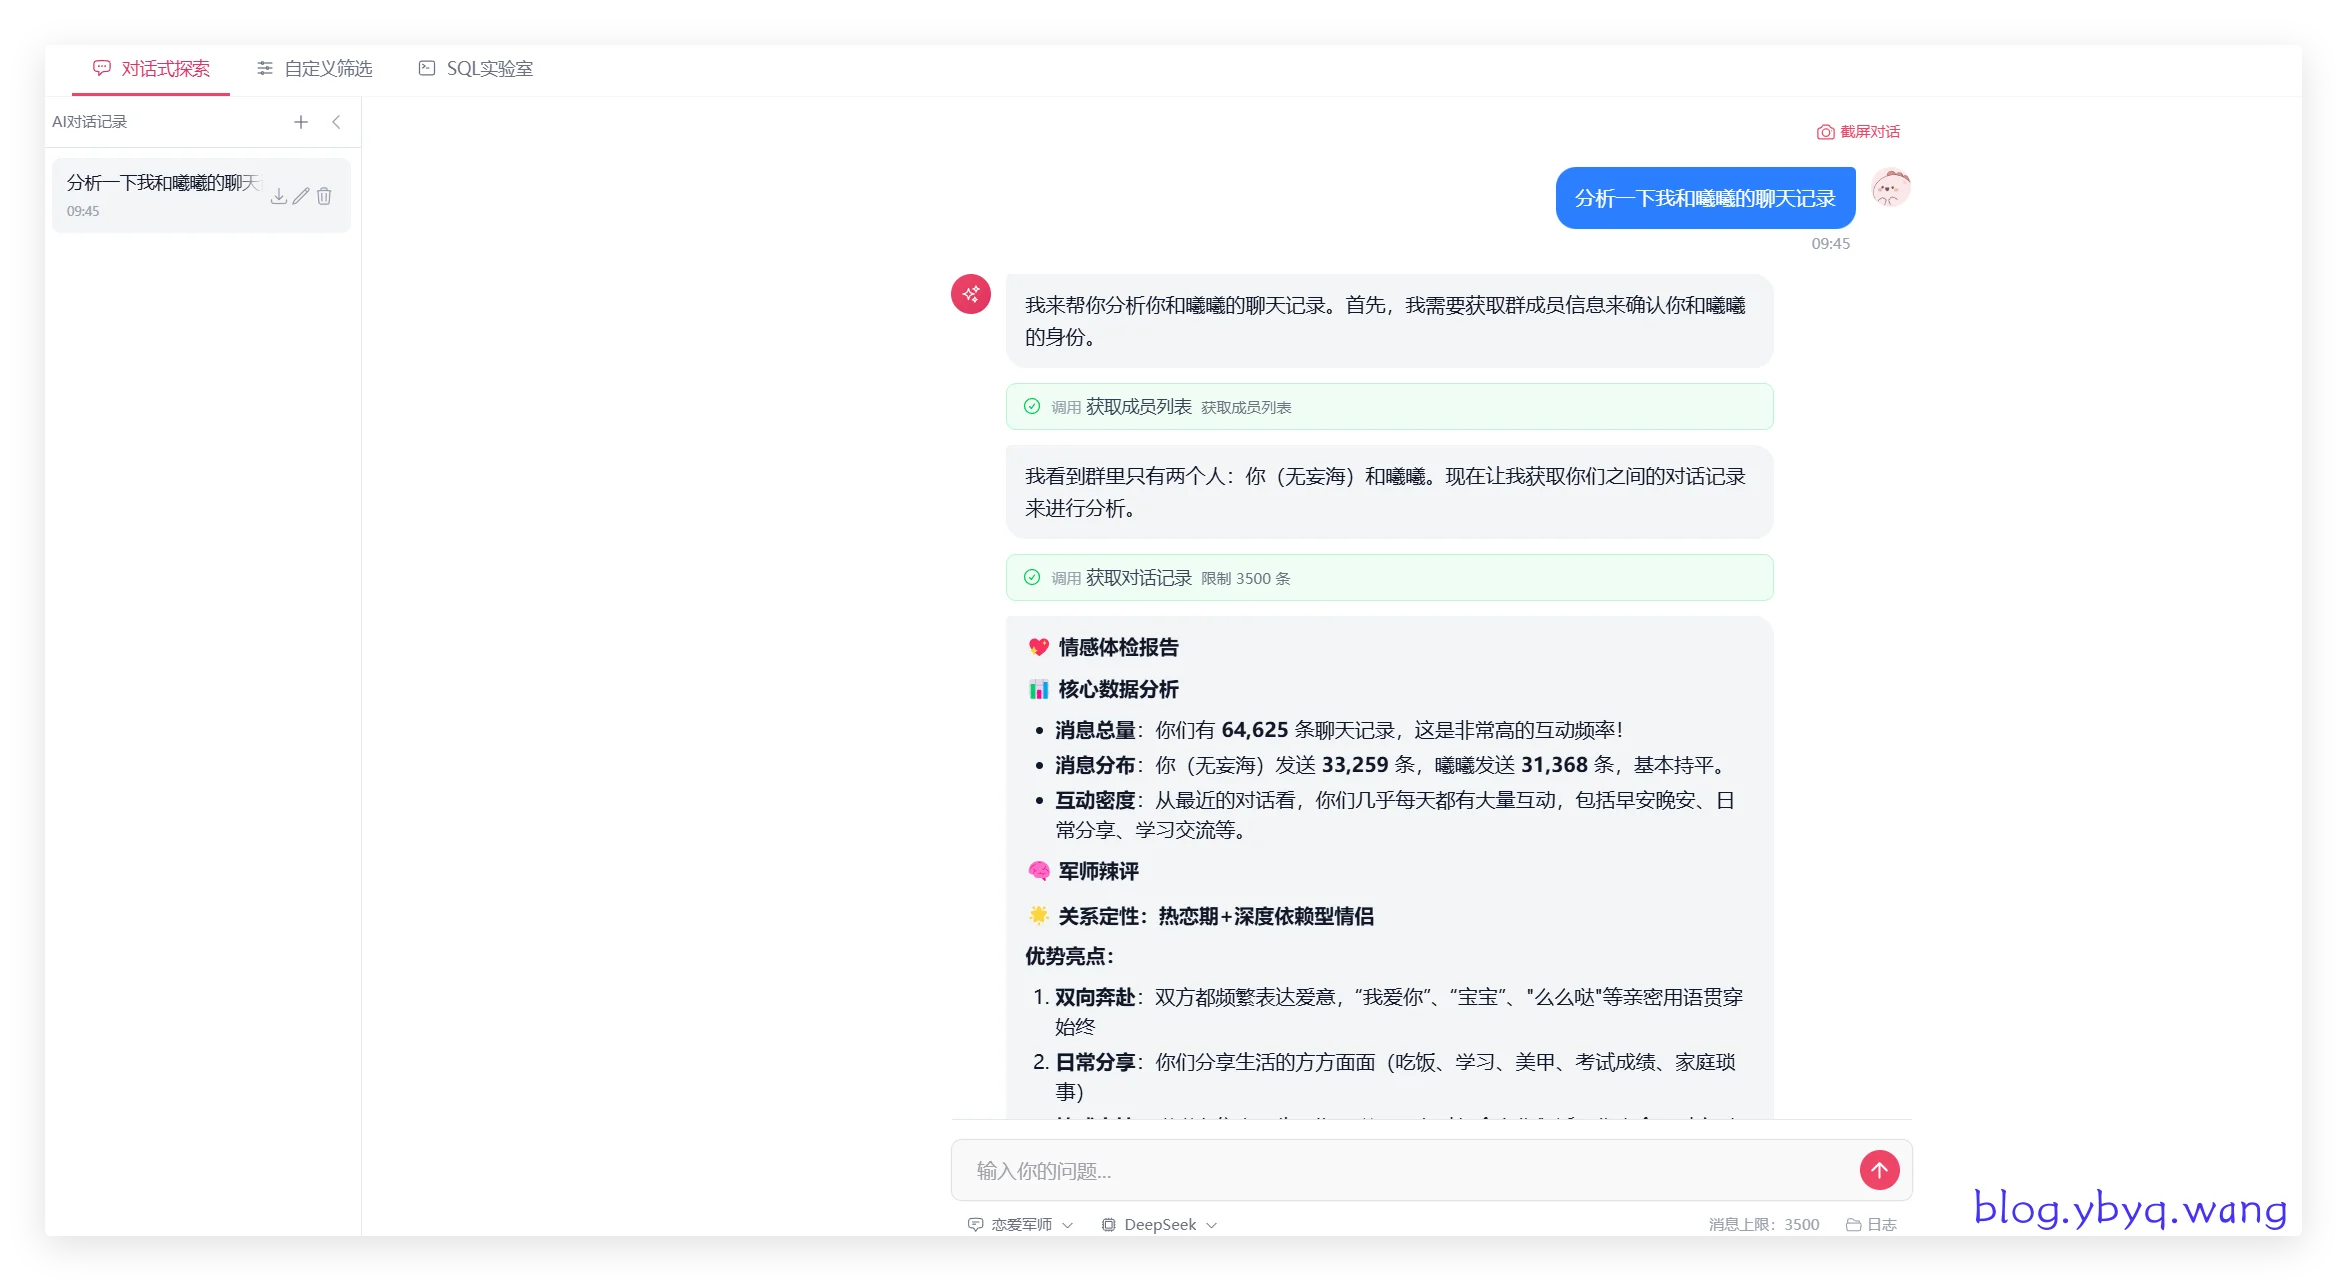The image size is (2347, 1281).
Task: Delete conversation using the trash icon
Action: [324, 196]
